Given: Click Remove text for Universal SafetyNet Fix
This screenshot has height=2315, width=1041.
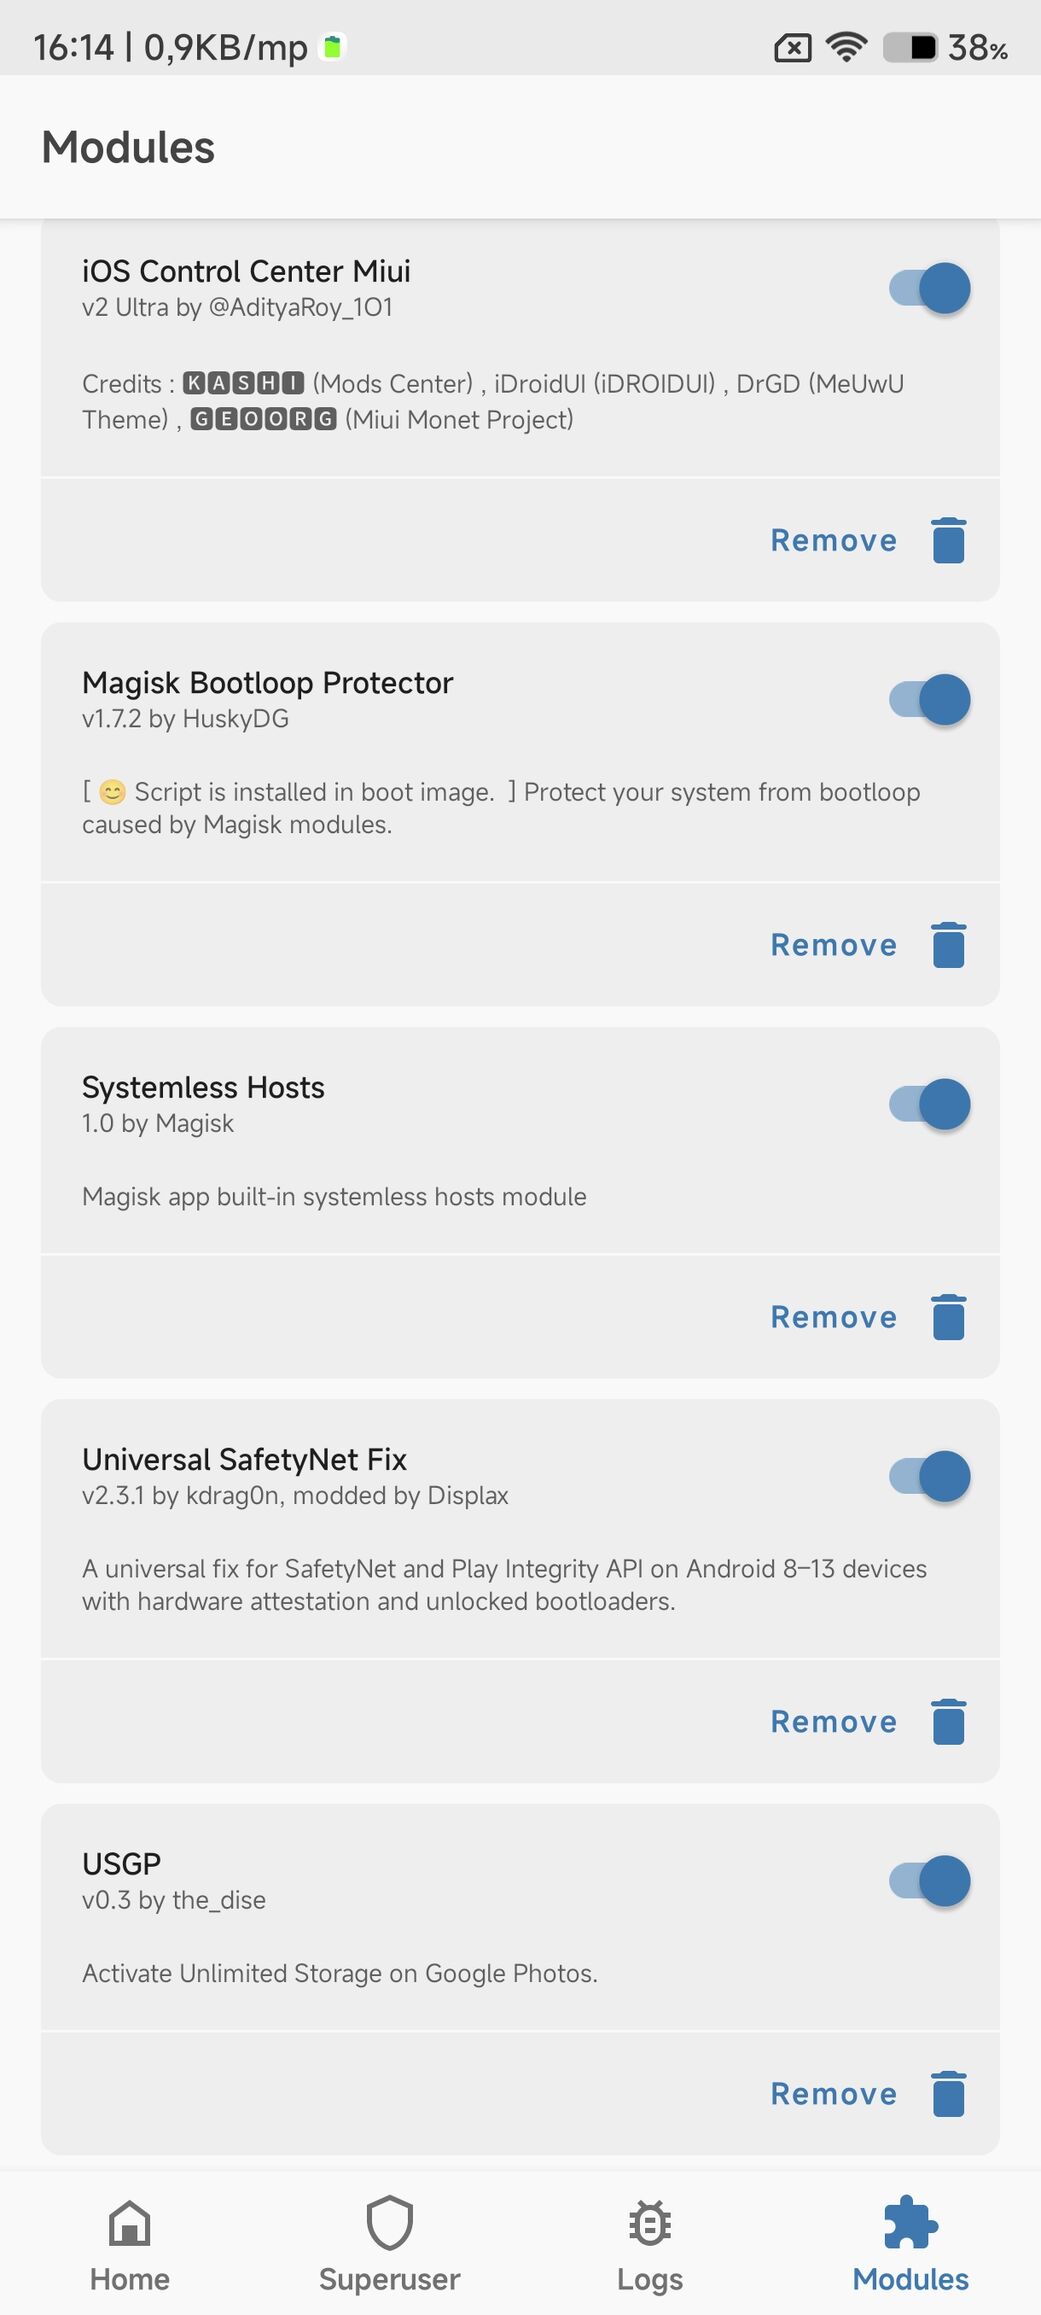Looking at the screenshot, I should coord(834,1721).
